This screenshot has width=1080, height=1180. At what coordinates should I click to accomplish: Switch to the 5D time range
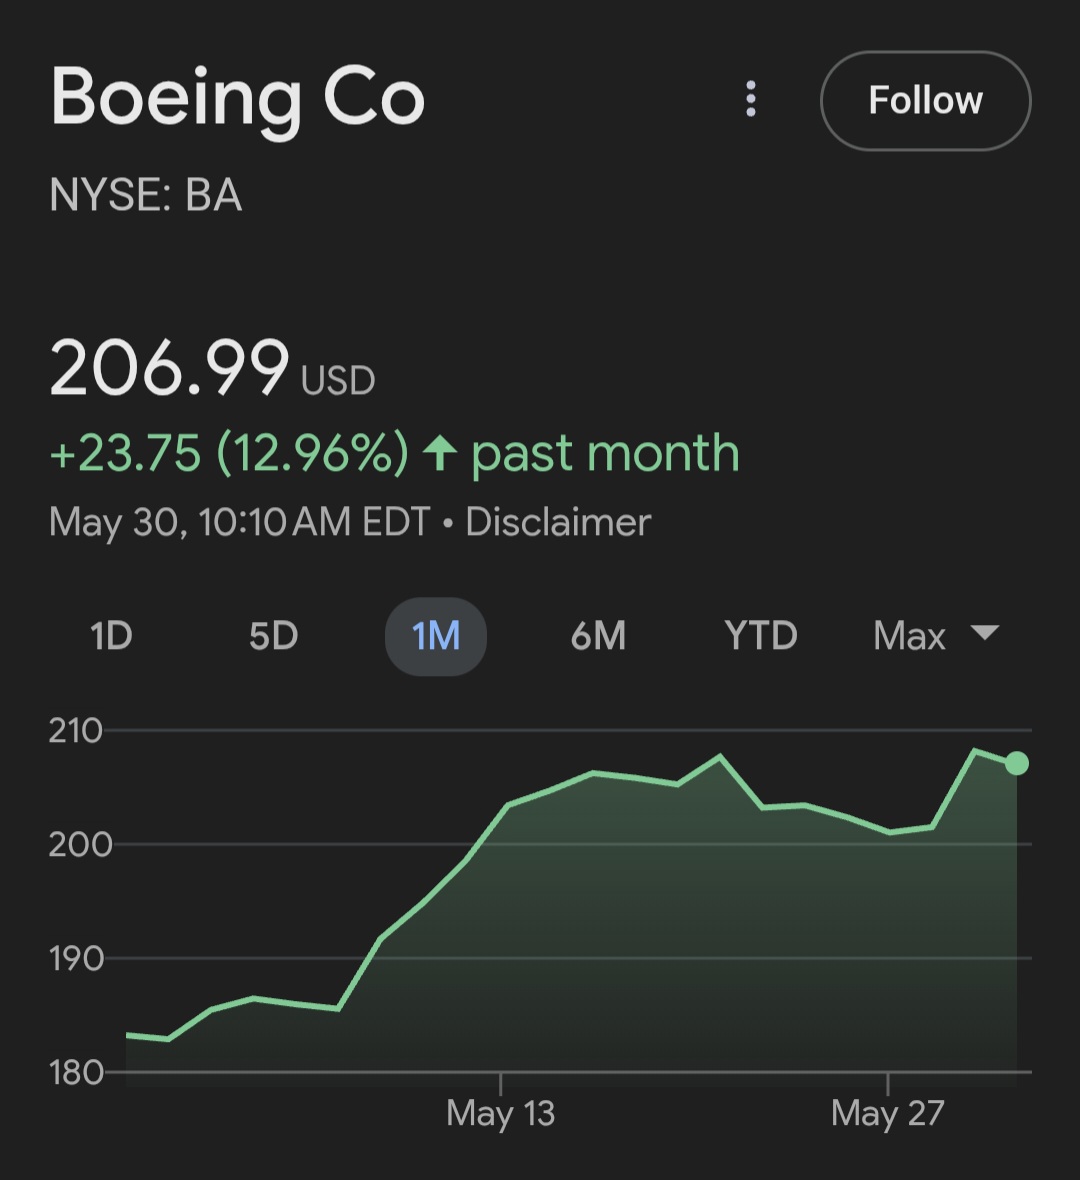(273, 636)
